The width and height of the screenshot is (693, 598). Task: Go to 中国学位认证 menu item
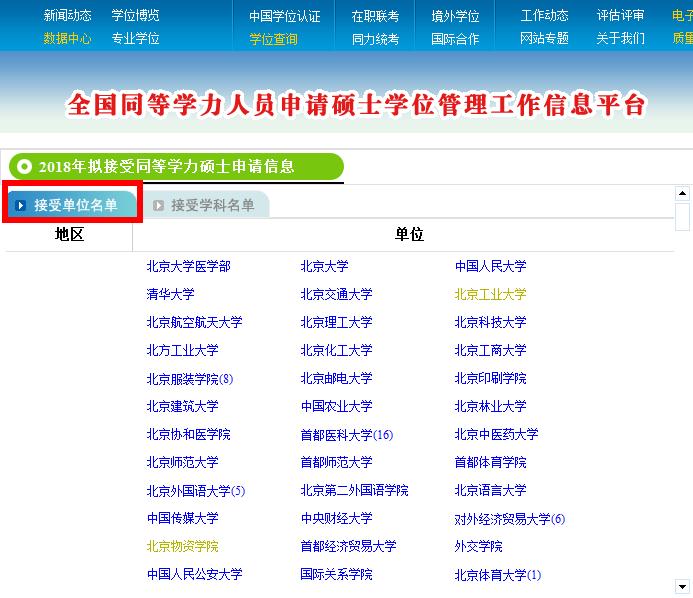coord(284,16)
